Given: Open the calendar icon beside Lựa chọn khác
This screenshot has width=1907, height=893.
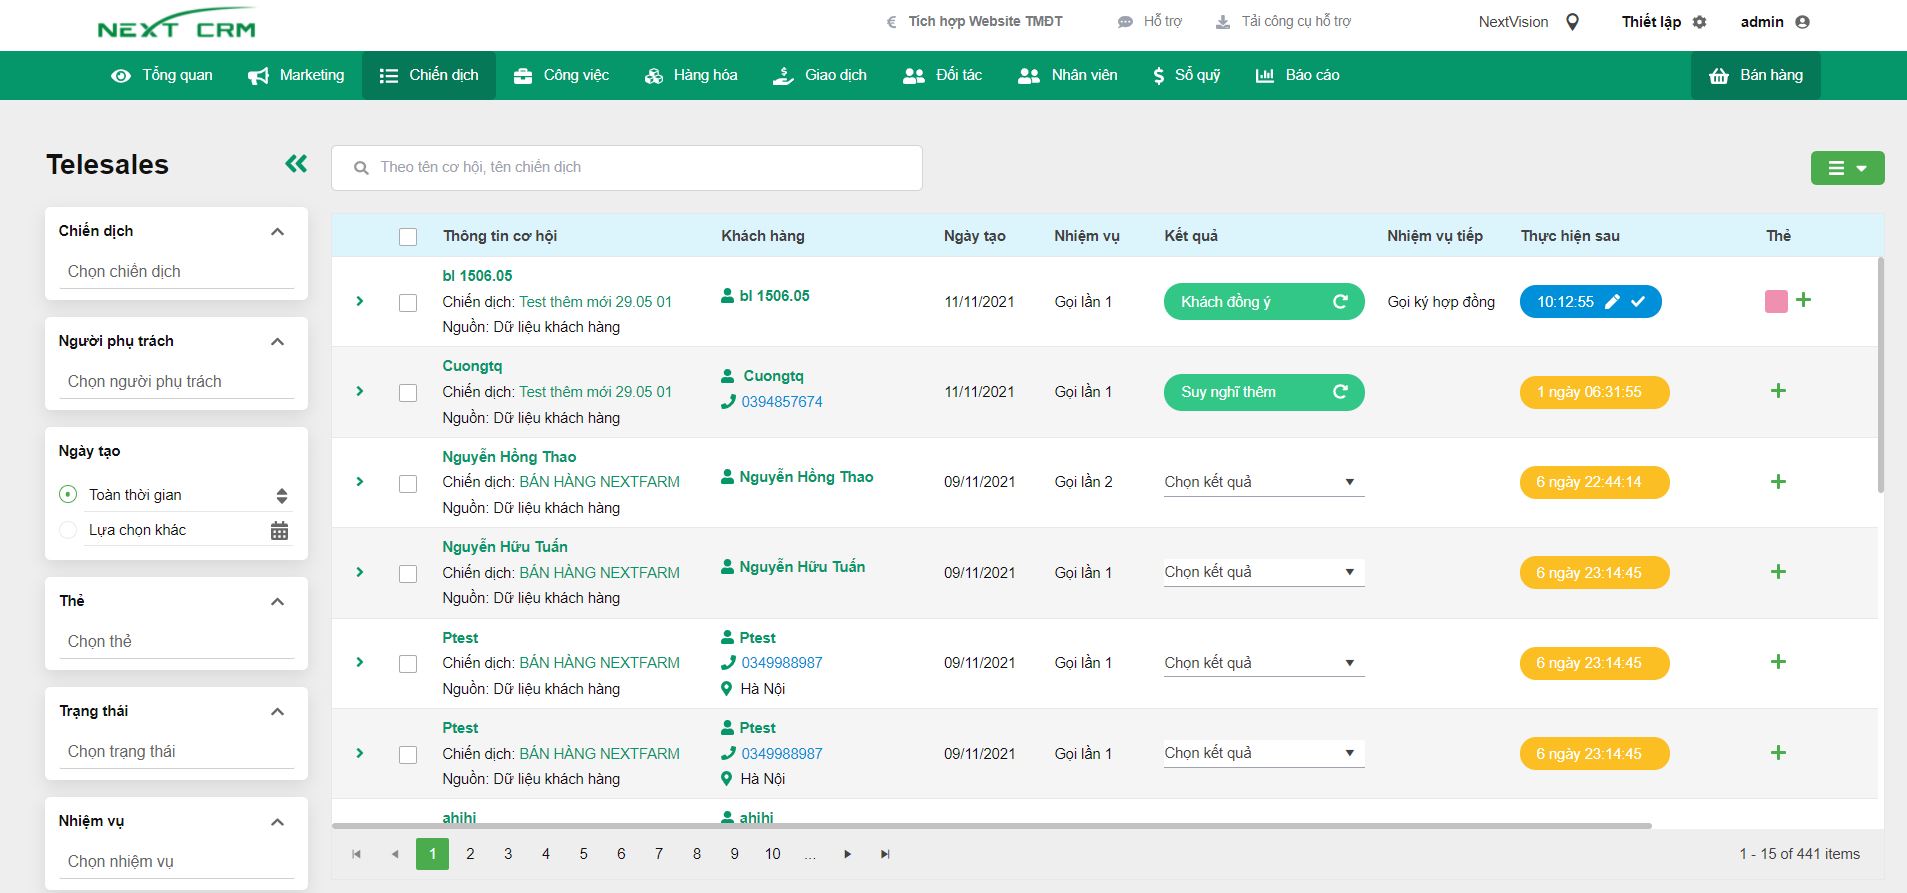Looking at the screenshot, I should coord(280,531).
